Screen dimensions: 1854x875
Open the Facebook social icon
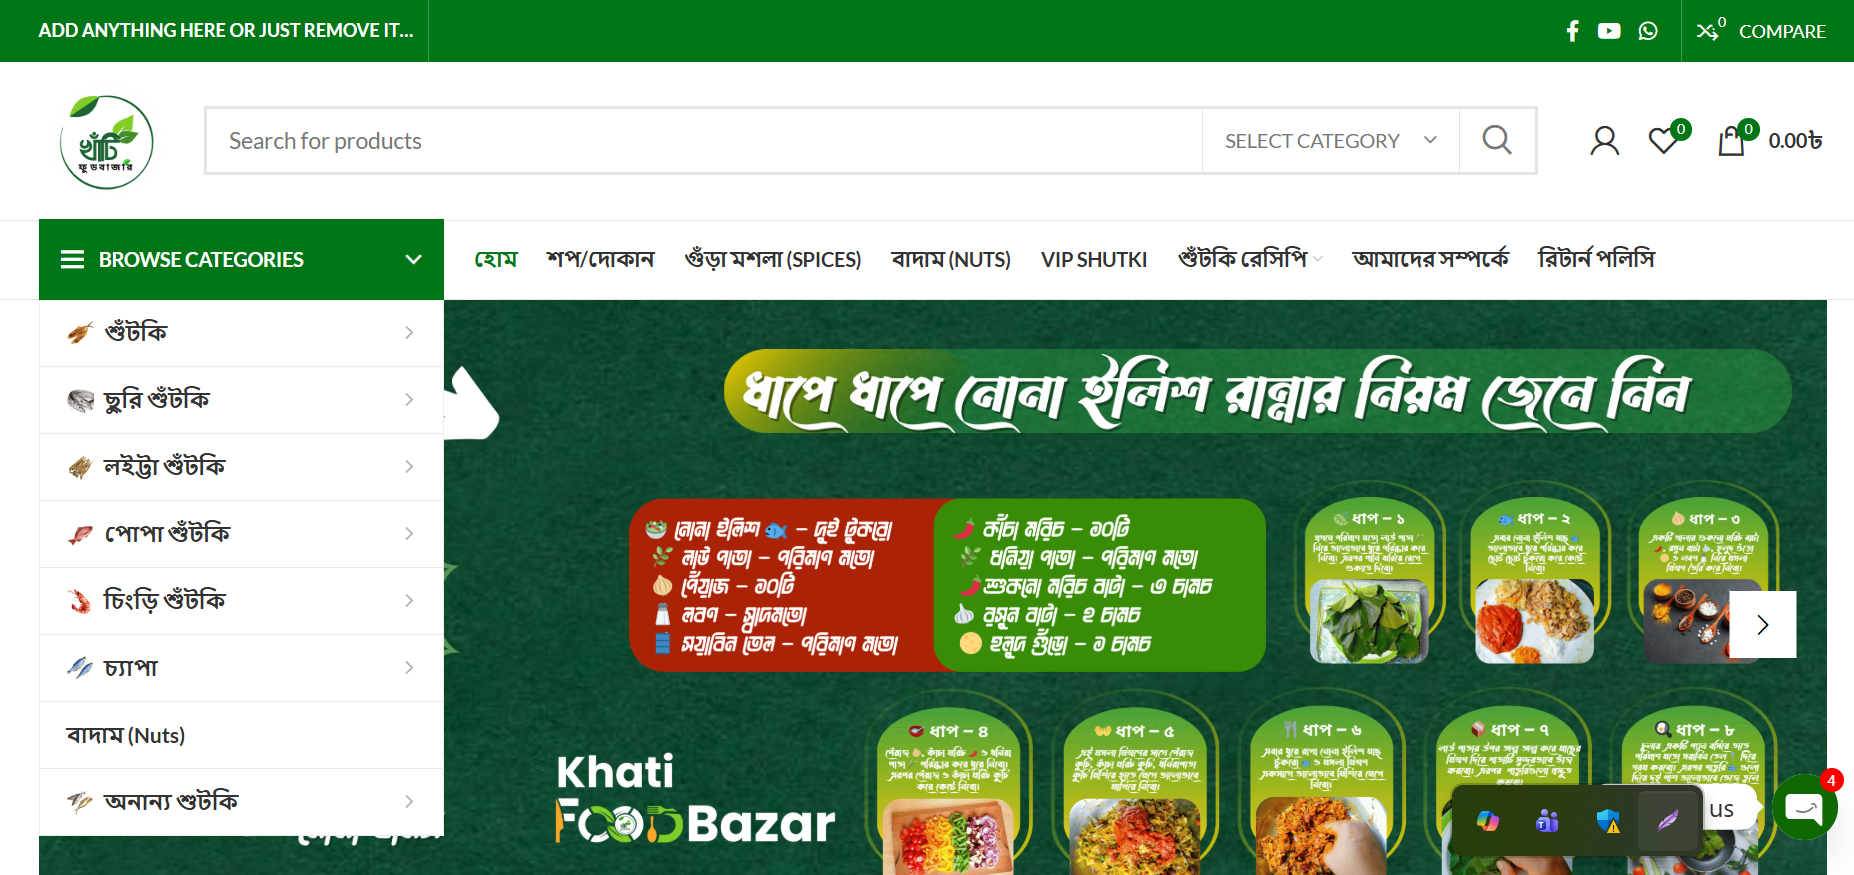pyautogui.click(x=1572, y=31)
